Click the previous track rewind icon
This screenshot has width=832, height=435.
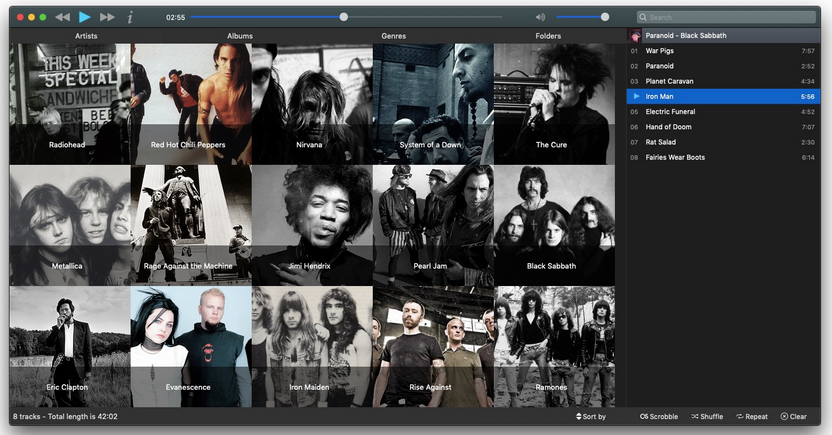tap(62, 17)
